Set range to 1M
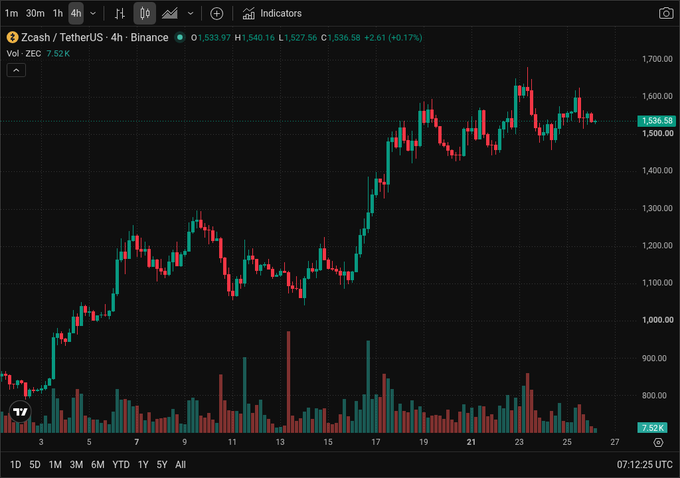 55,465
